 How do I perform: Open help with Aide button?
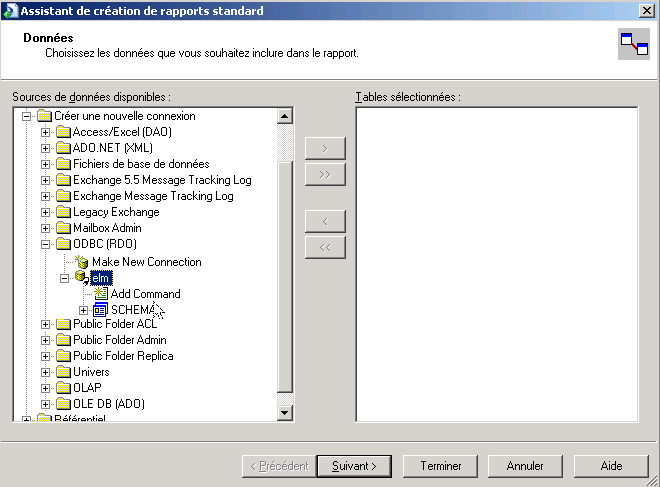click(x=611, y=466)
